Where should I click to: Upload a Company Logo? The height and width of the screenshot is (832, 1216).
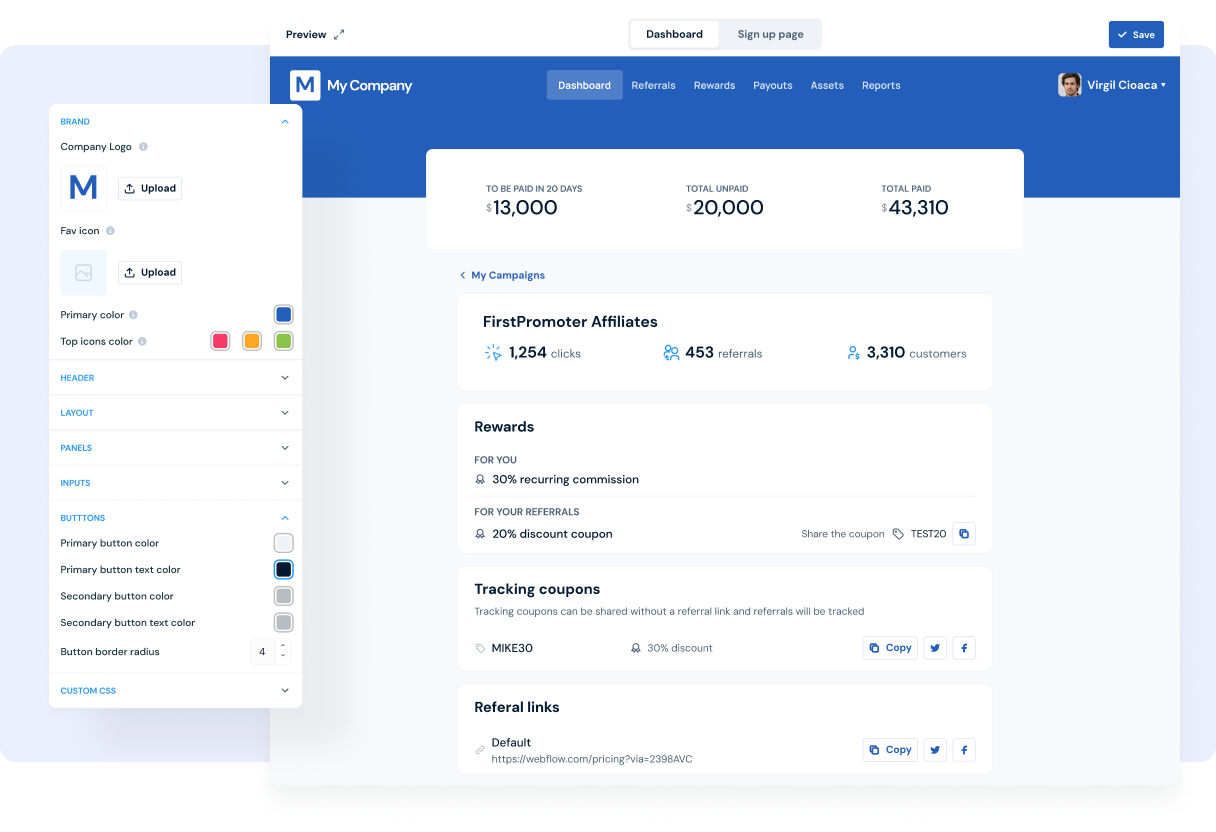150,188
